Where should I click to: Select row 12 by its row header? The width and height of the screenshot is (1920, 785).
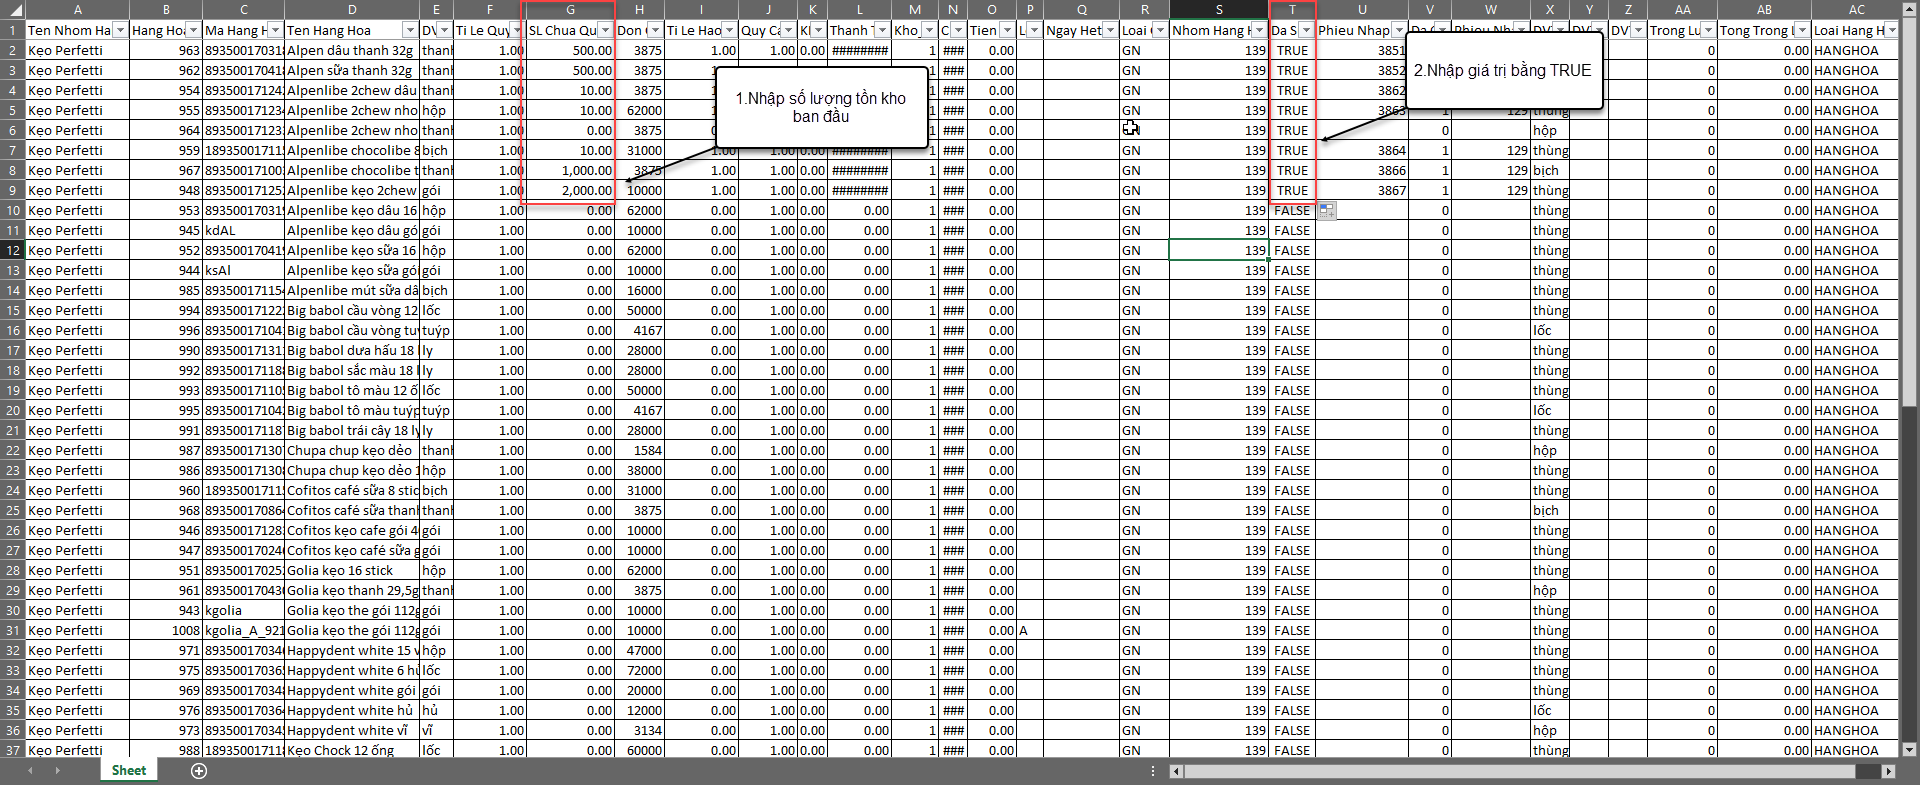(12, 251)
